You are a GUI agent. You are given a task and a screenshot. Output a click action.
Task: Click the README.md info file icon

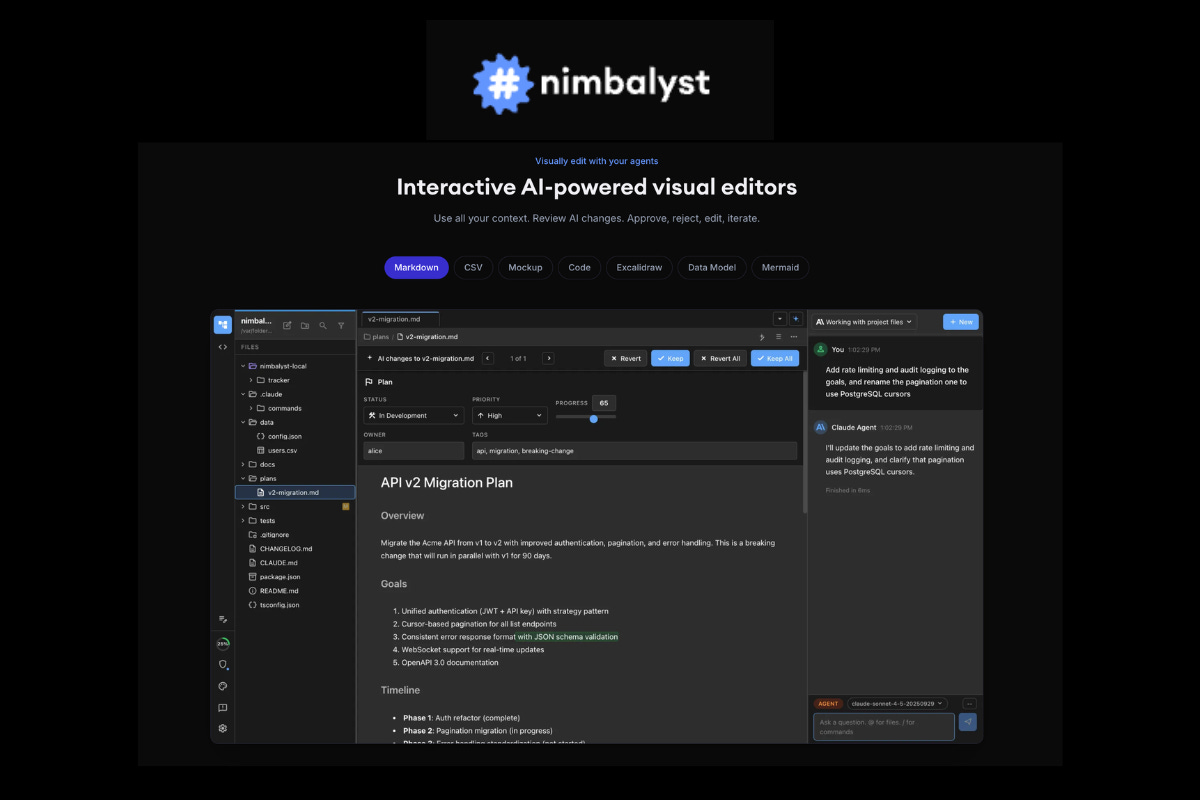[x=252, y=591]
